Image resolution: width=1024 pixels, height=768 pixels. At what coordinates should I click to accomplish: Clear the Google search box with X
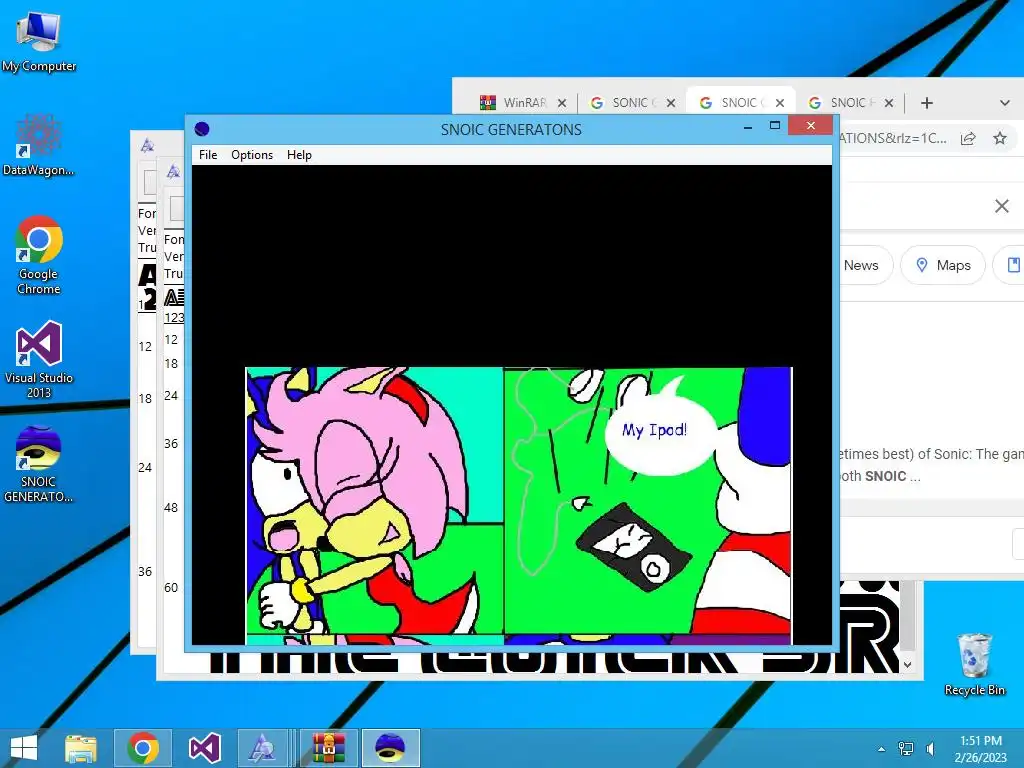point(1002,206)
